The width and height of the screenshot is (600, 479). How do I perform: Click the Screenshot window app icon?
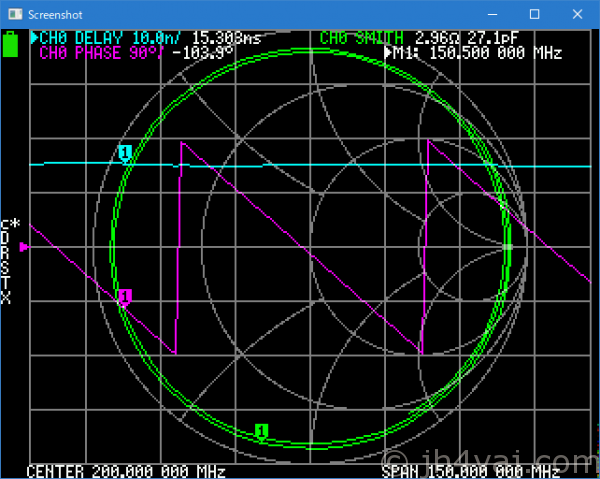[x=13, y=14]
